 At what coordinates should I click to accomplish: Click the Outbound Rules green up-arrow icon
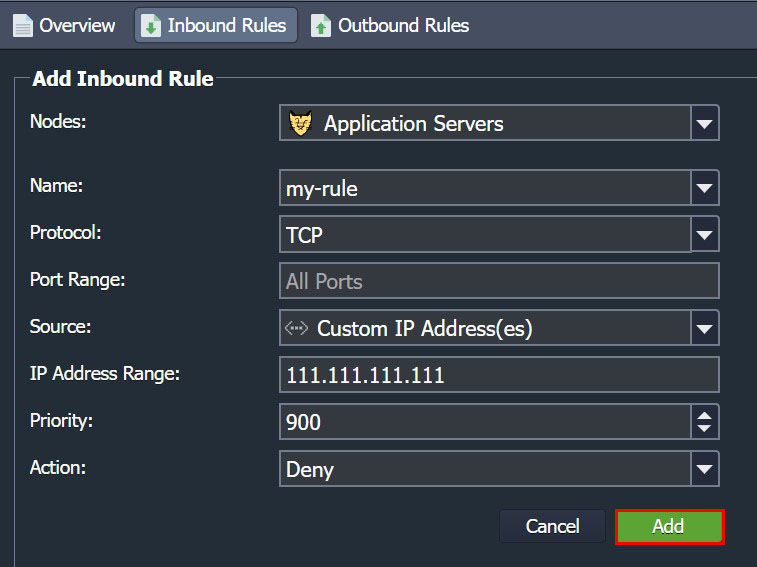[x=321, y=26]
